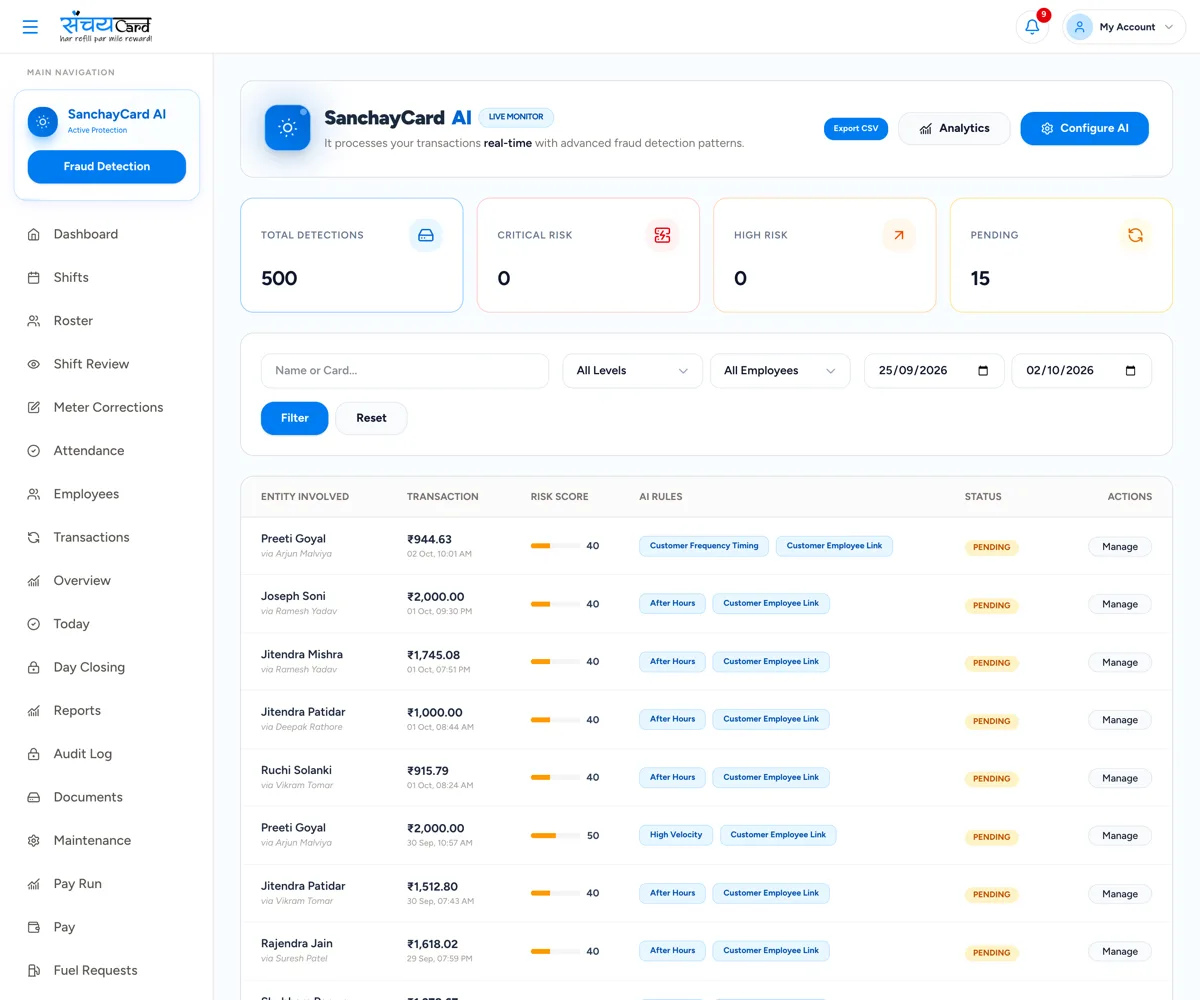The height and width of the screenshot is (1000, 1200).
Task: Click the Documents tray icon
Action: coord(33,798)
